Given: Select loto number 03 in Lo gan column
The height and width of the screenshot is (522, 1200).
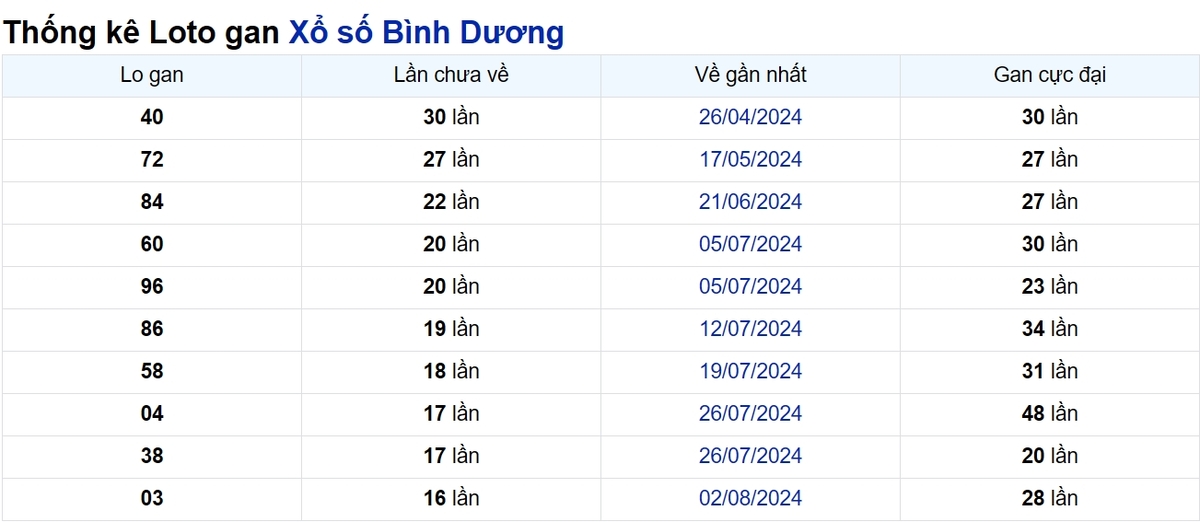Looking at the screenshot, I should click(152, 498).
